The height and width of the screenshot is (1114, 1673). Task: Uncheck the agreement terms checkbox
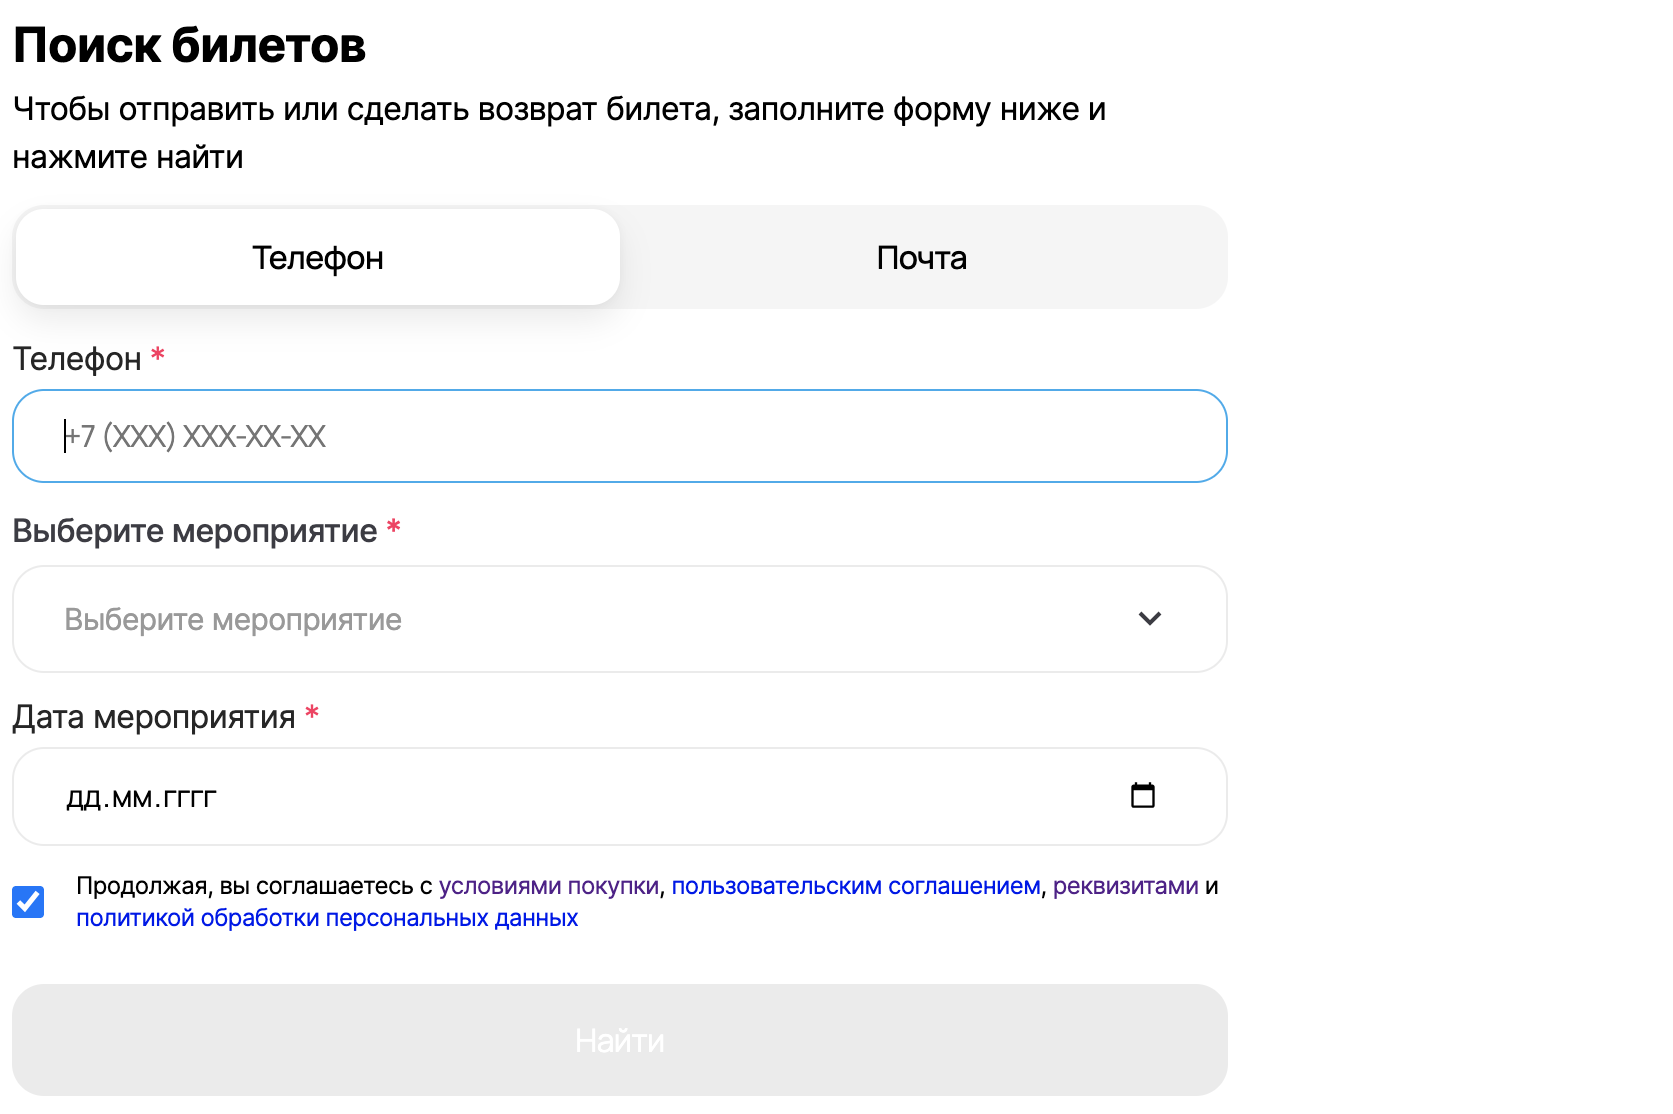[x=28, y=902]
